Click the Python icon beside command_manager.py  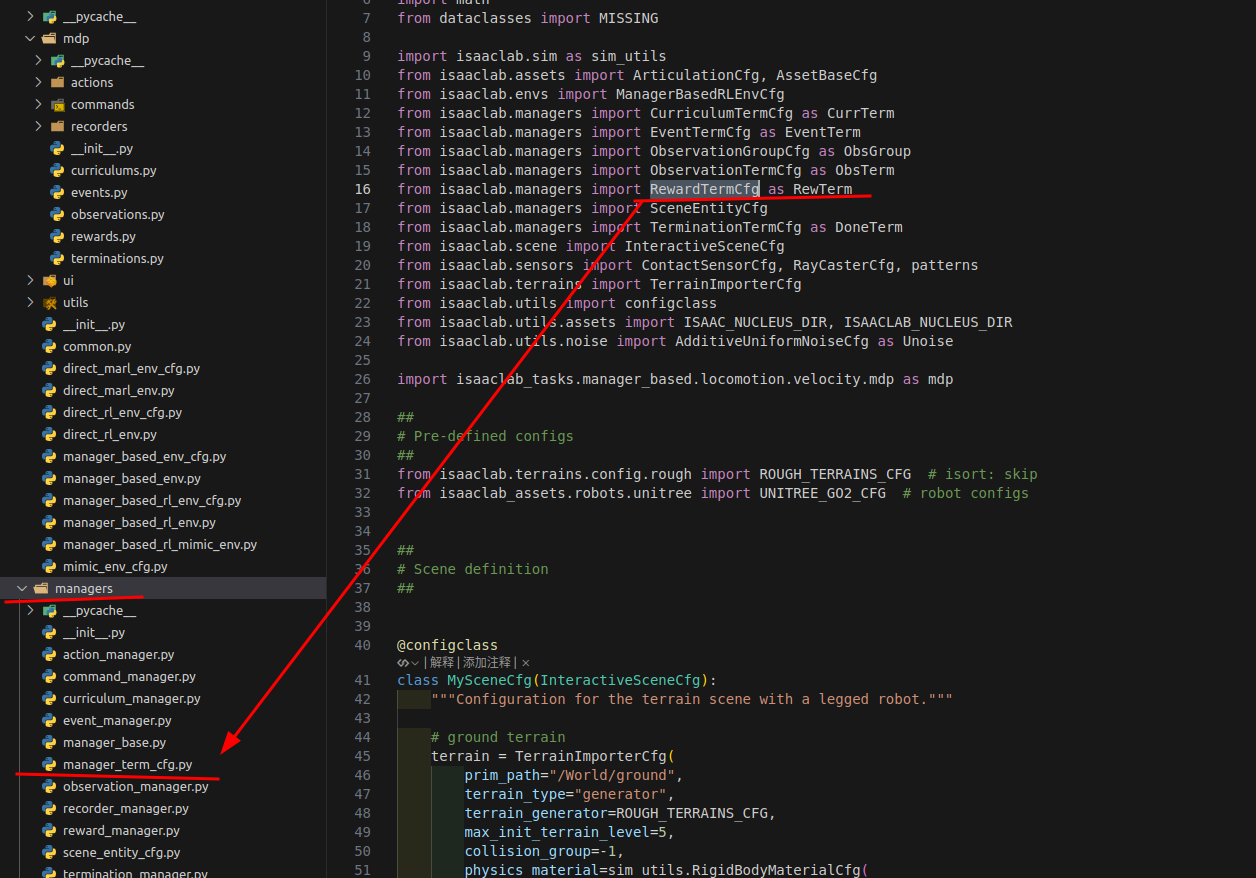(x=49, y=677)
